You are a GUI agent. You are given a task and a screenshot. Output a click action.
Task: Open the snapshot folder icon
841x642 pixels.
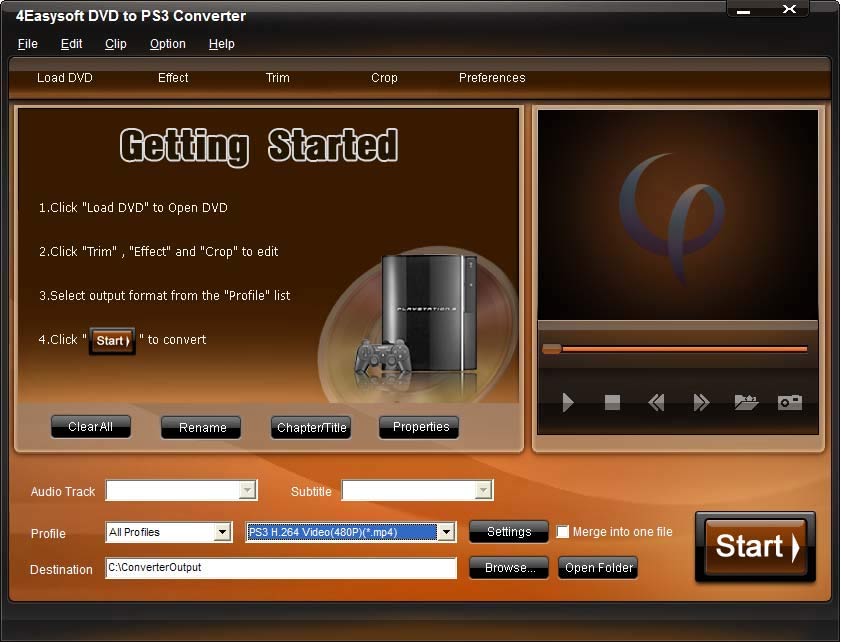point(746,402)
